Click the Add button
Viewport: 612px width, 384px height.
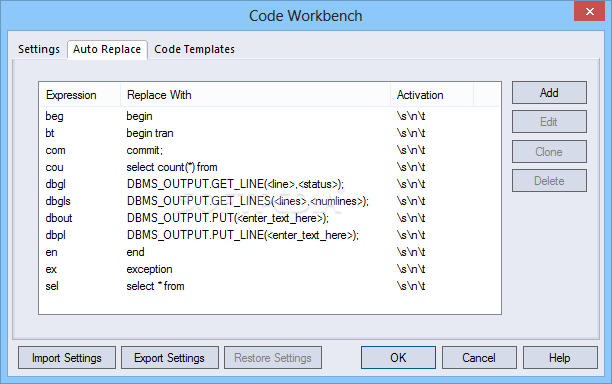(x=549, y=92)
